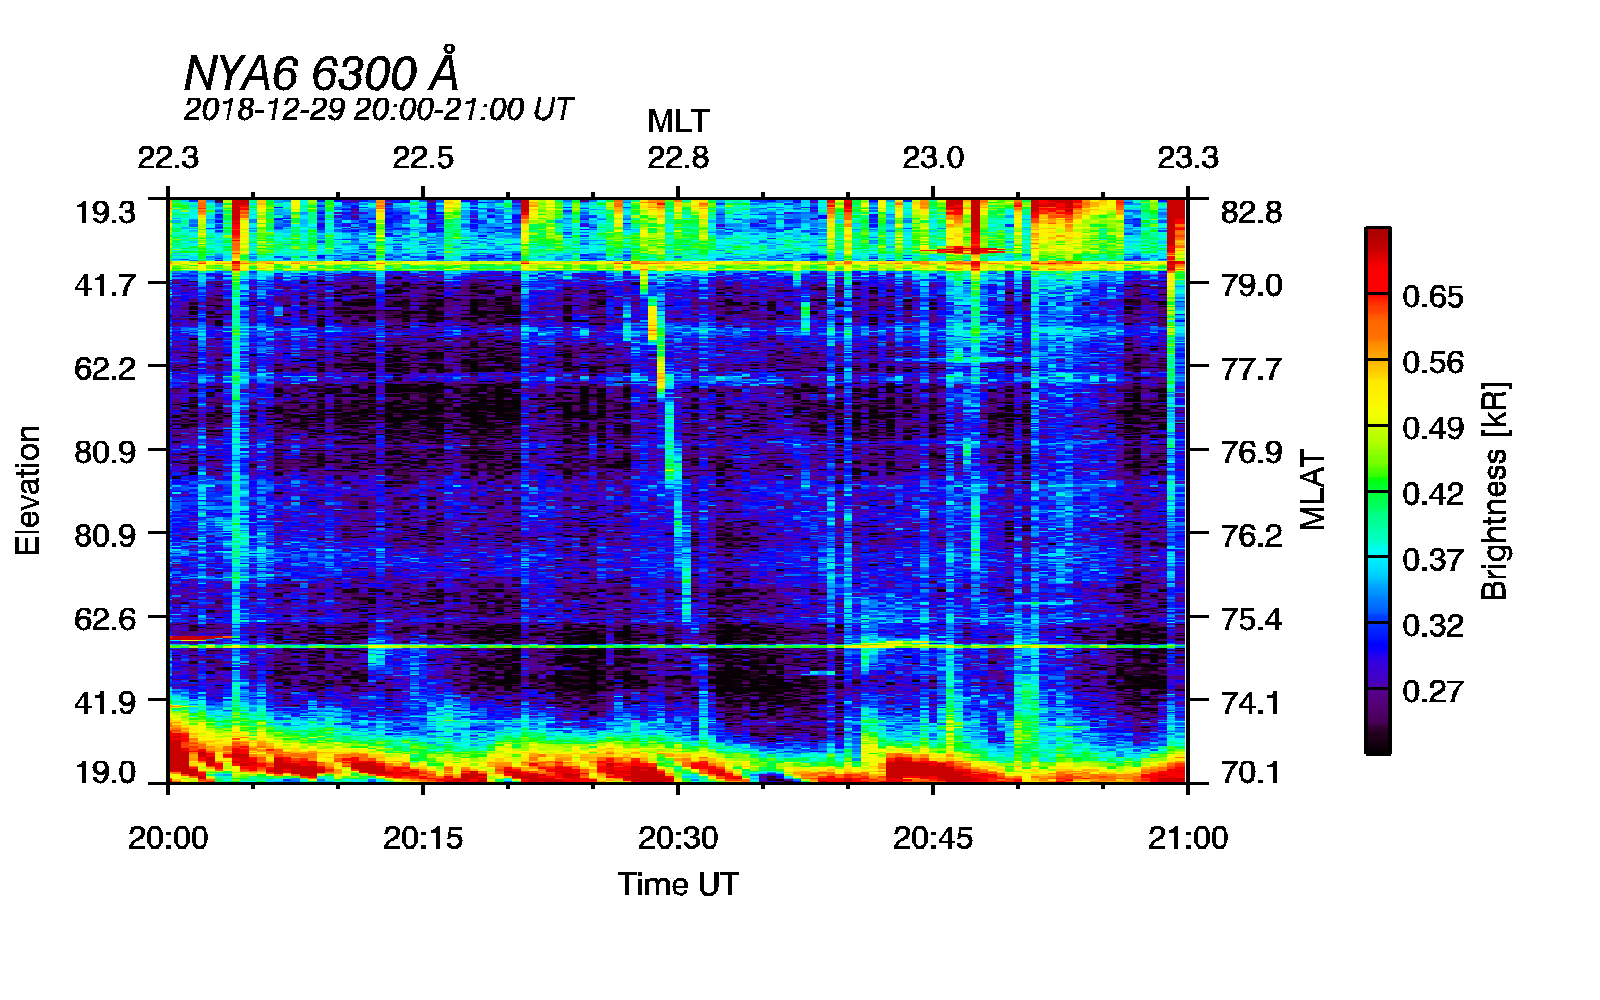This screenshot has width=1600, height=1000.
Task: Click the 'MLT' top axis label
Action: point(678,121)
